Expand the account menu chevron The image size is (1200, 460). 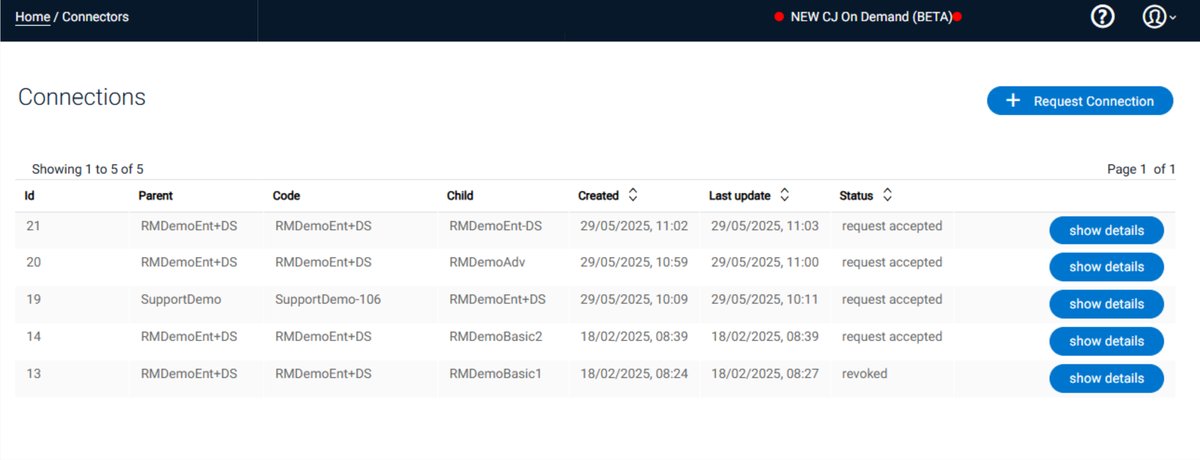coord(1173,19)
